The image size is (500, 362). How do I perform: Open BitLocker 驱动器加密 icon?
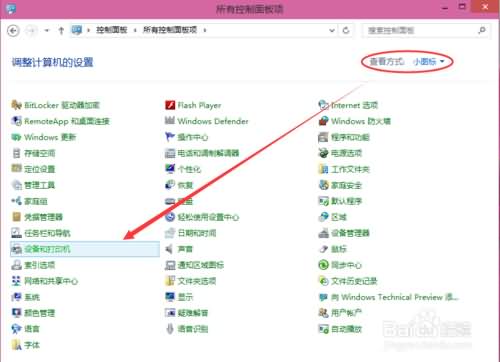coord(16,105)
